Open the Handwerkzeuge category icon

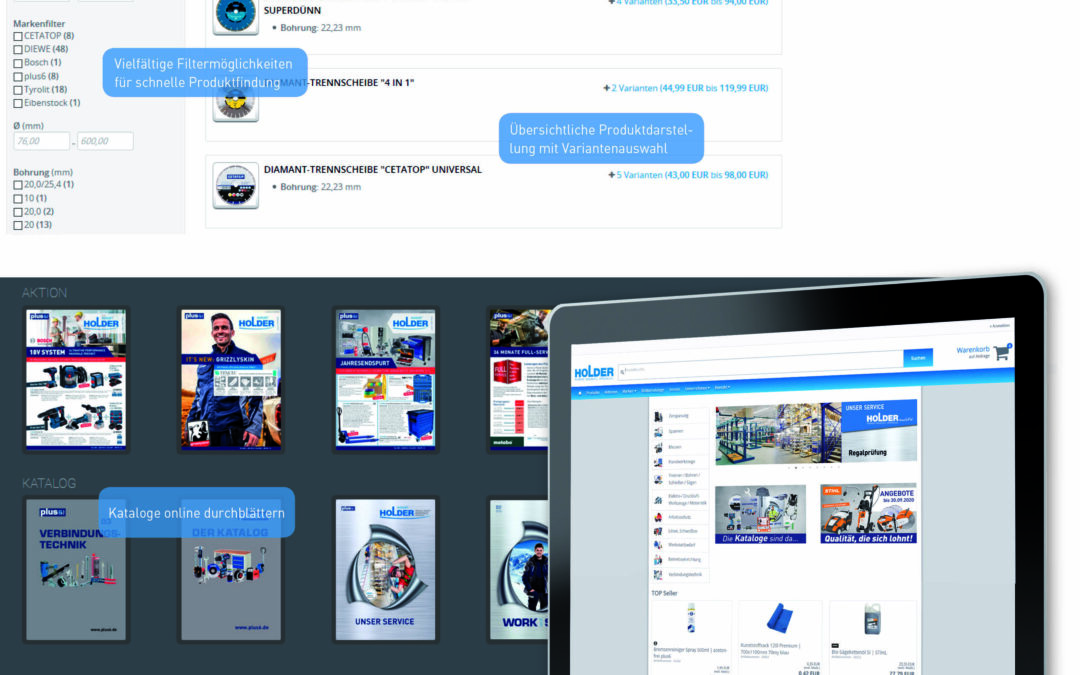pos(658,462)
